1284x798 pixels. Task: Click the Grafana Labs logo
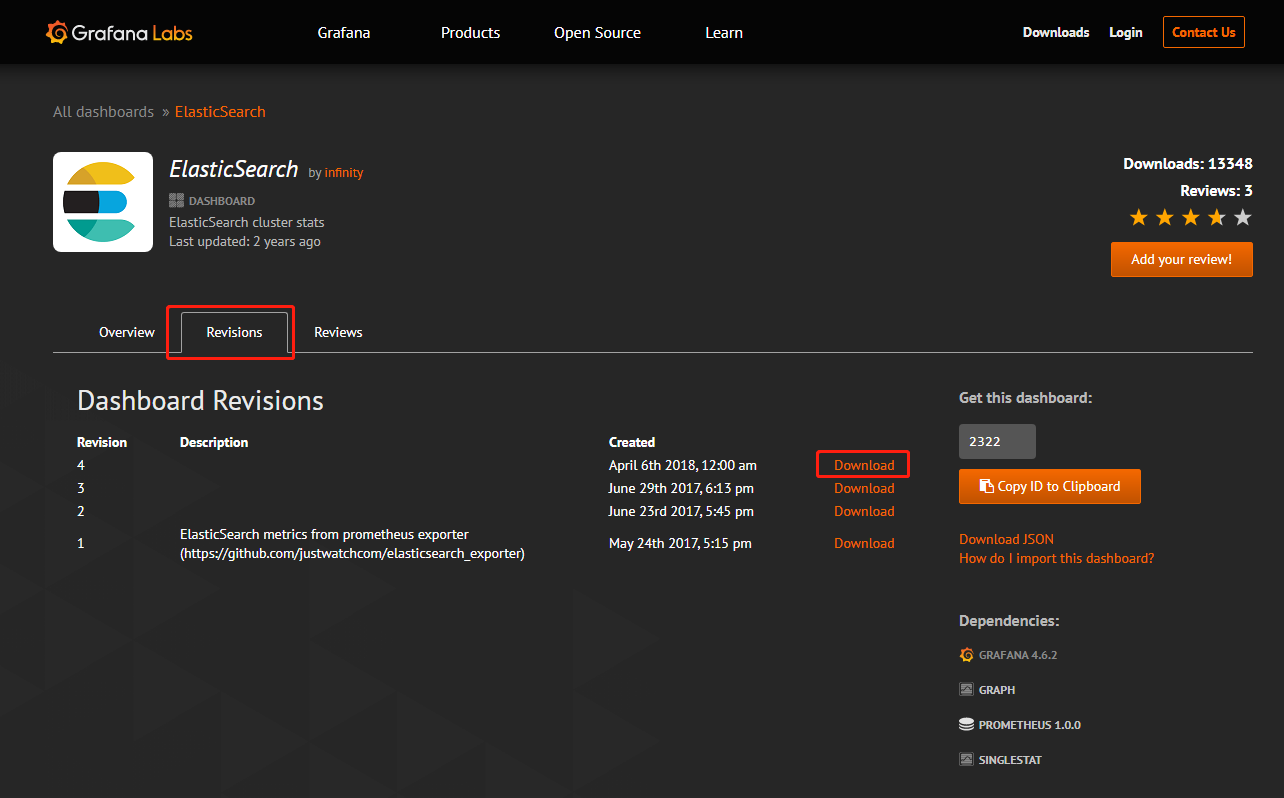point(119,33)
